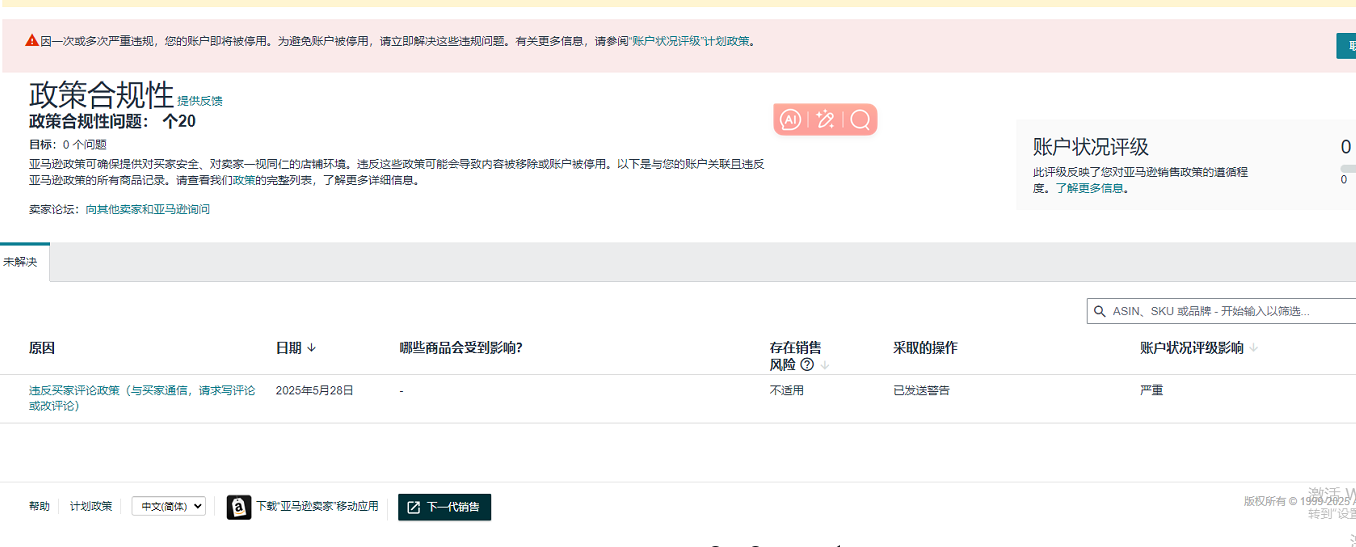Open the 账户状况评级 program policy link in banner

692,42
